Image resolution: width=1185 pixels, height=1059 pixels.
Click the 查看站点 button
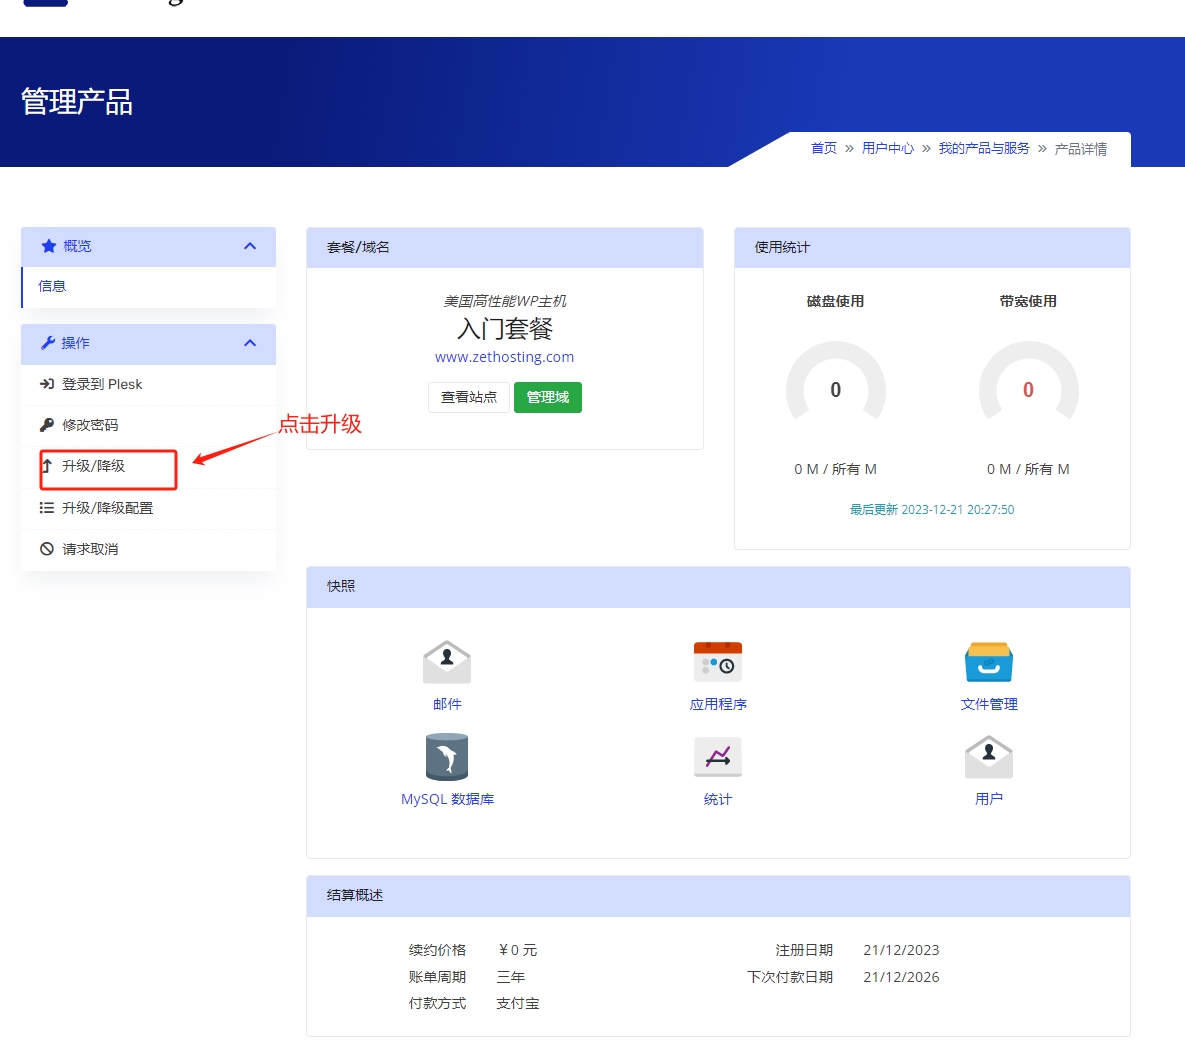point(469,397)
